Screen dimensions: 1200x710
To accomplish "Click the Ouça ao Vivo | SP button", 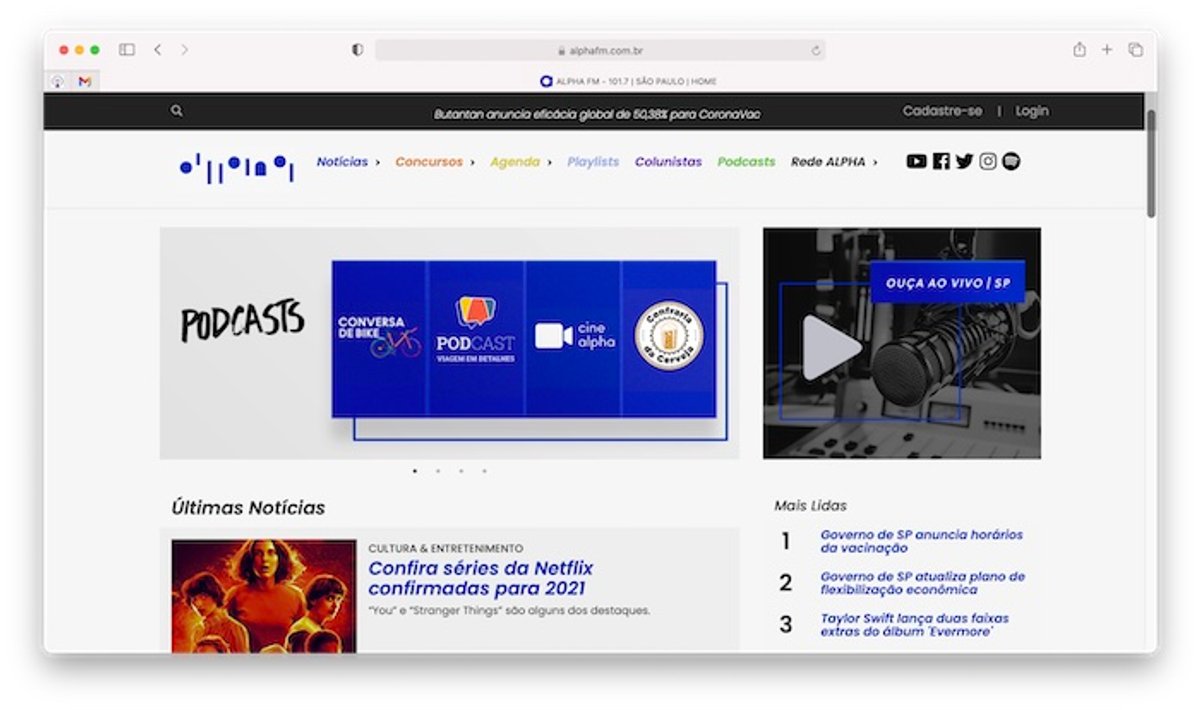I will pos(947,283).
